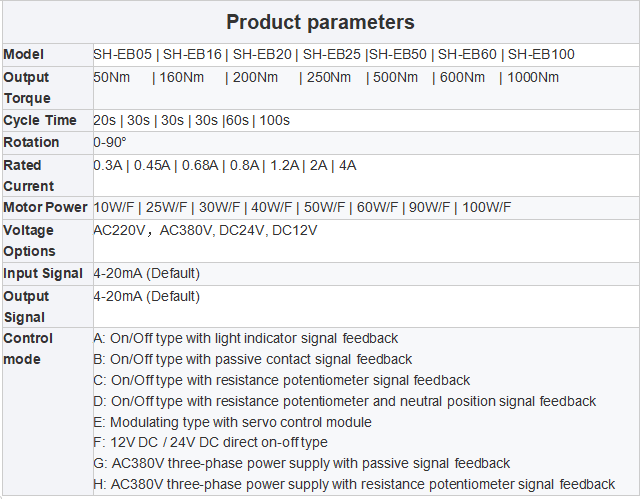Viewport: 643px width, 499px height.
Task: Select the 100W/F motor power value
Action: pos(487,208)
